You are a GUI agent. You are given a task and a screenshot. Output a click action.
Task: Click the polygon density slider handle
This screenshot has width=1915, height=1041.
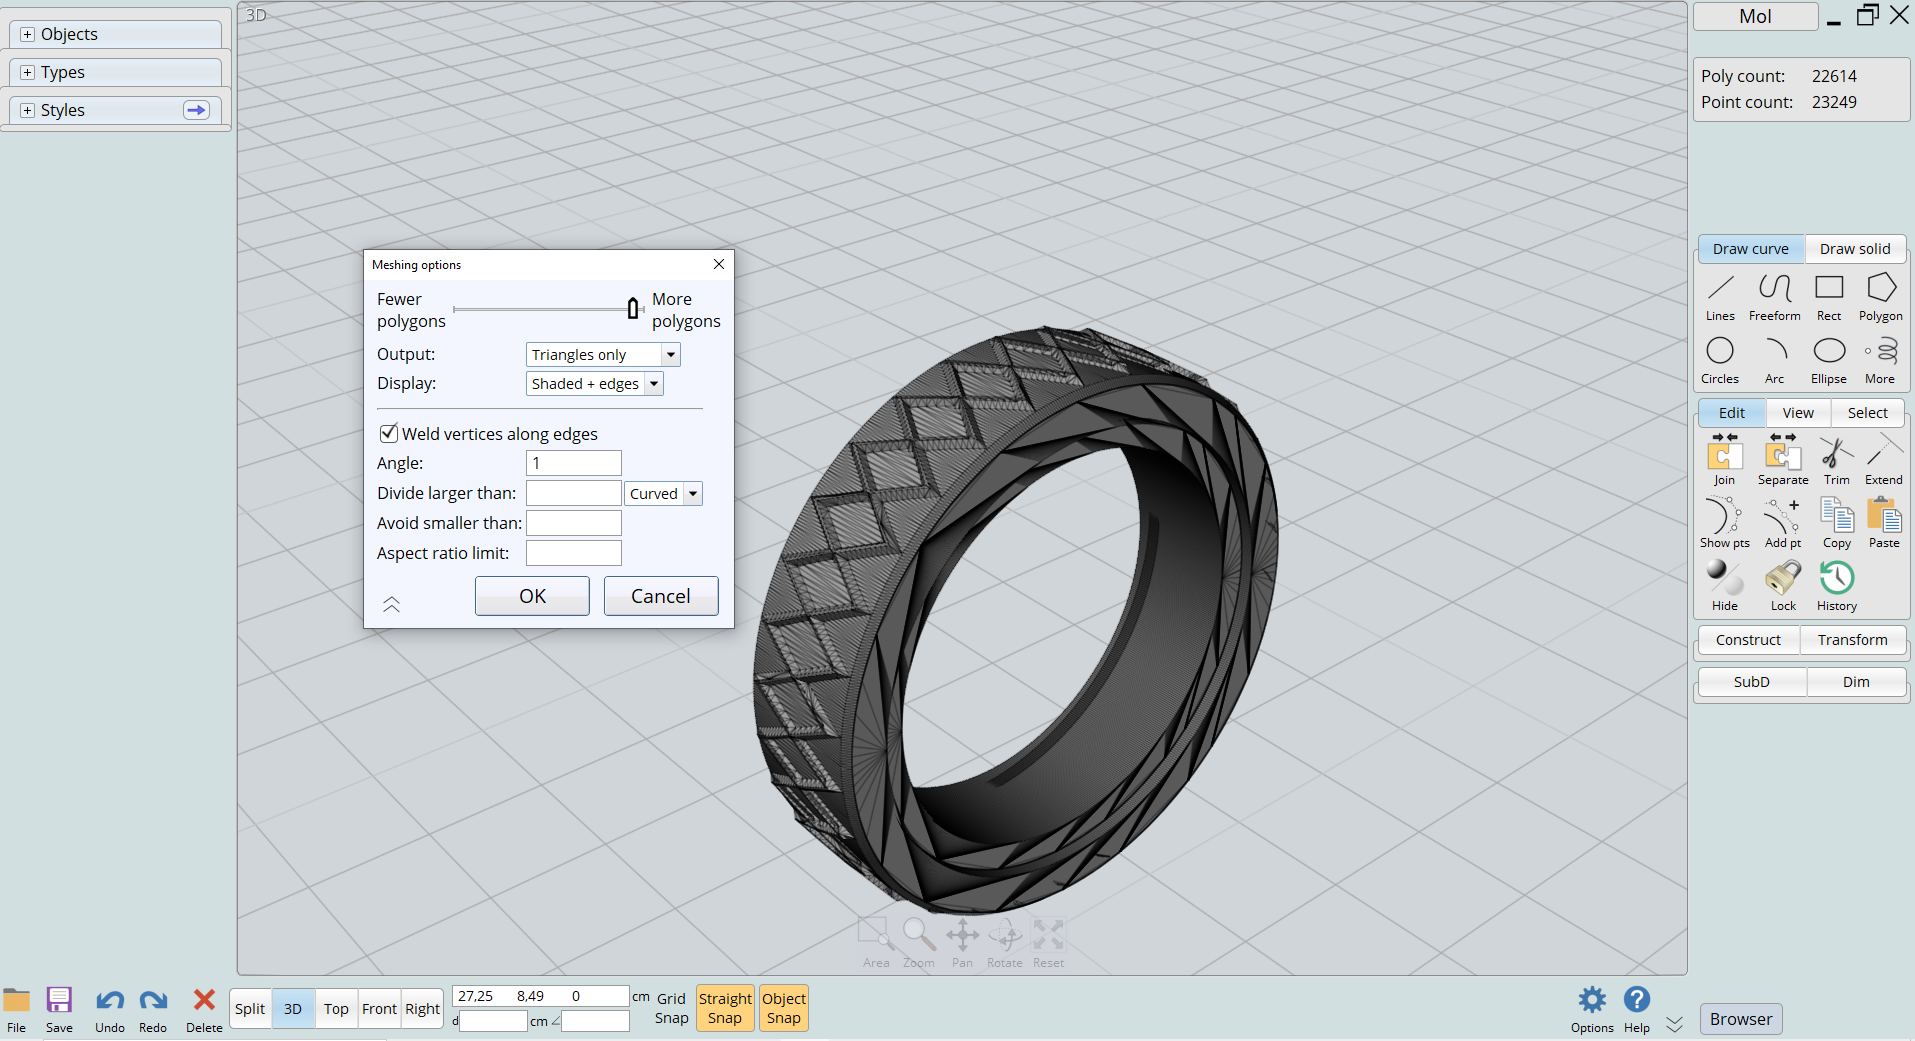pyautogui.click(x=633, y=309)
